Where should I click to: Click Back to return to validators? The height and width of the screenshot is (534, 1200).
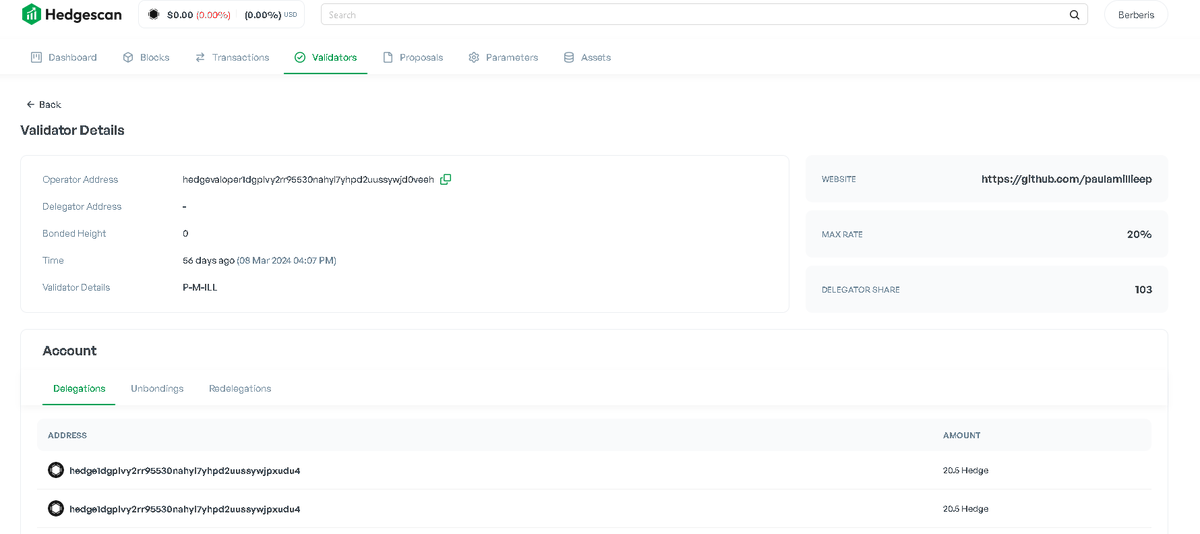(44, 104)
